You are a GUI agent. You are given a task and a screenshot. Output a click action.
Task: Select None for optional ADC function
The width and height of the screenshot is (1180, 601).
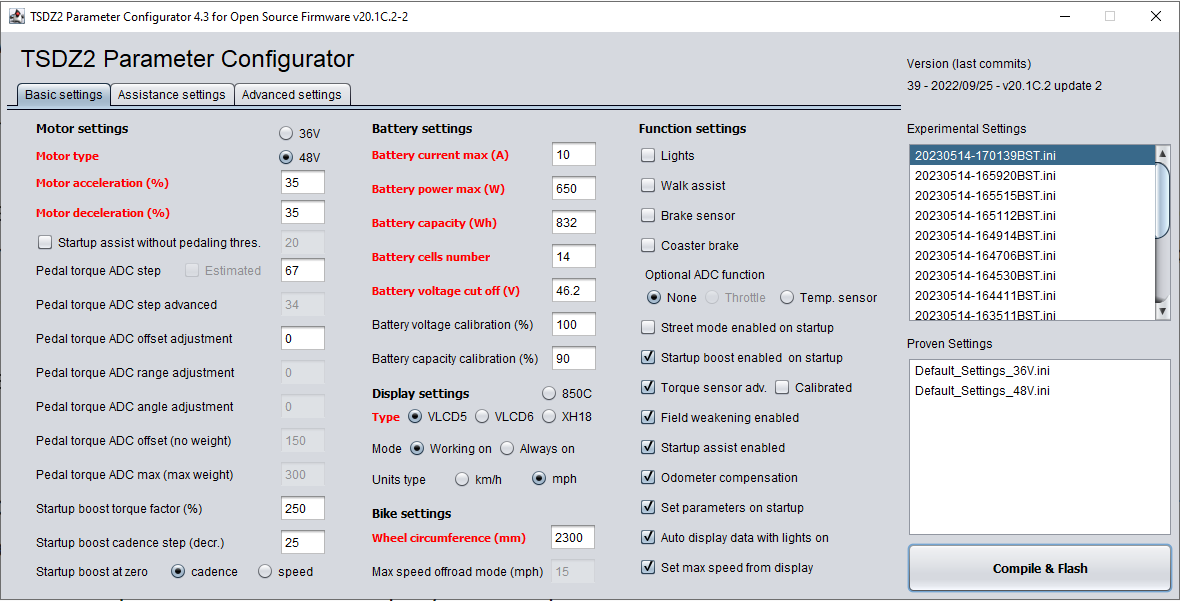(654, 298)
